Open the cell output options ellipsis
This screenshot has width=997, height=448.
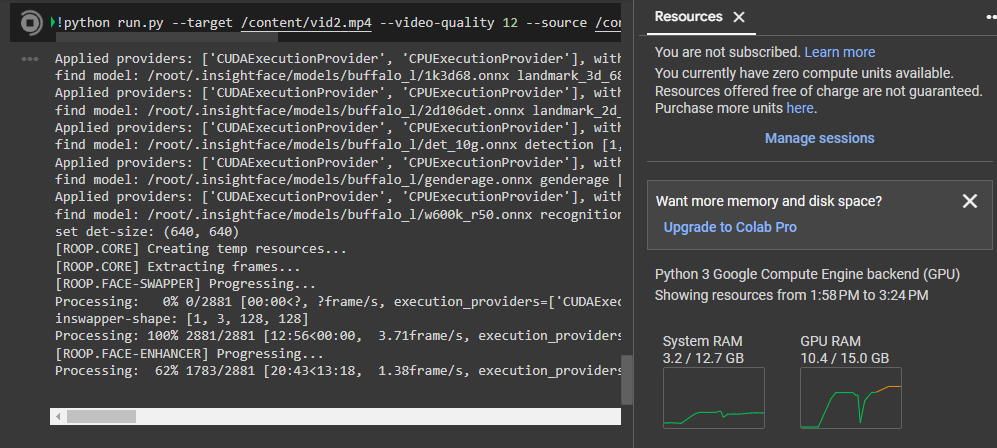click(x=30, y=60)
